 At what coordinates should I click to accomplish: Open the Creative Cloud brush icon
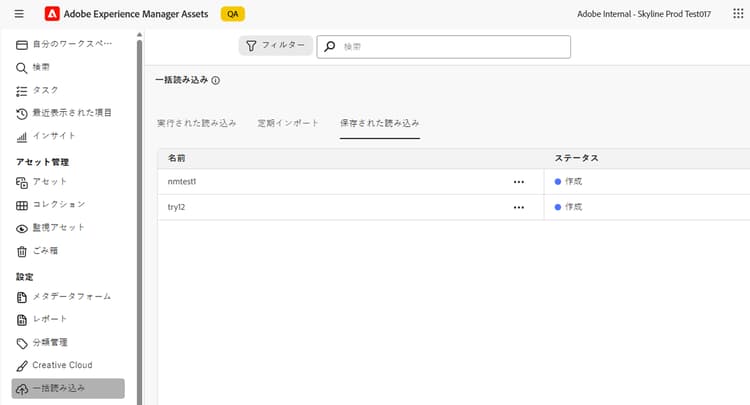point(22,366)
